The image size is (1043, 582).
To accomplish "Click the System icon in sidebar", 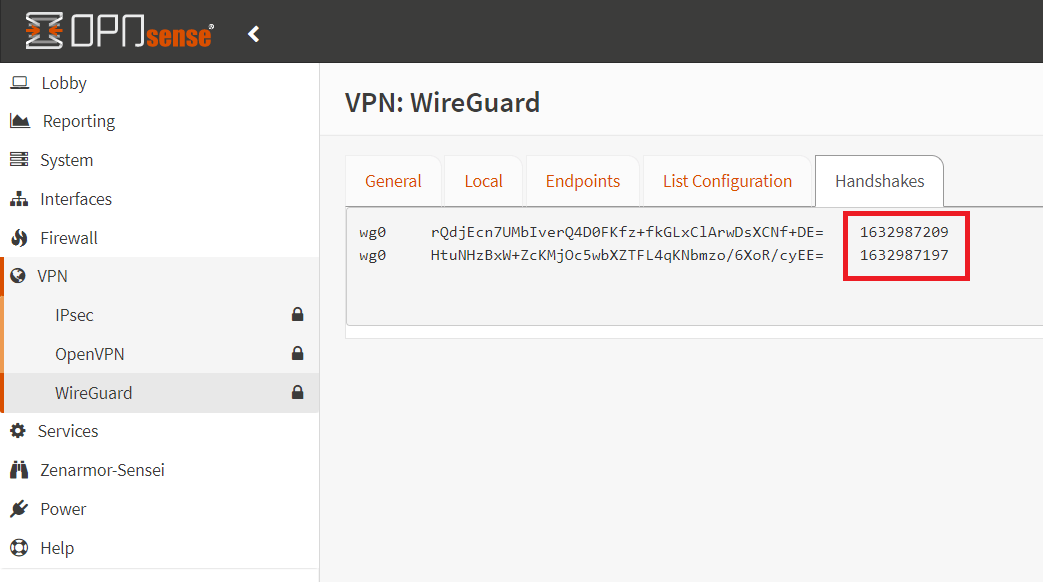I will [22, 160].
